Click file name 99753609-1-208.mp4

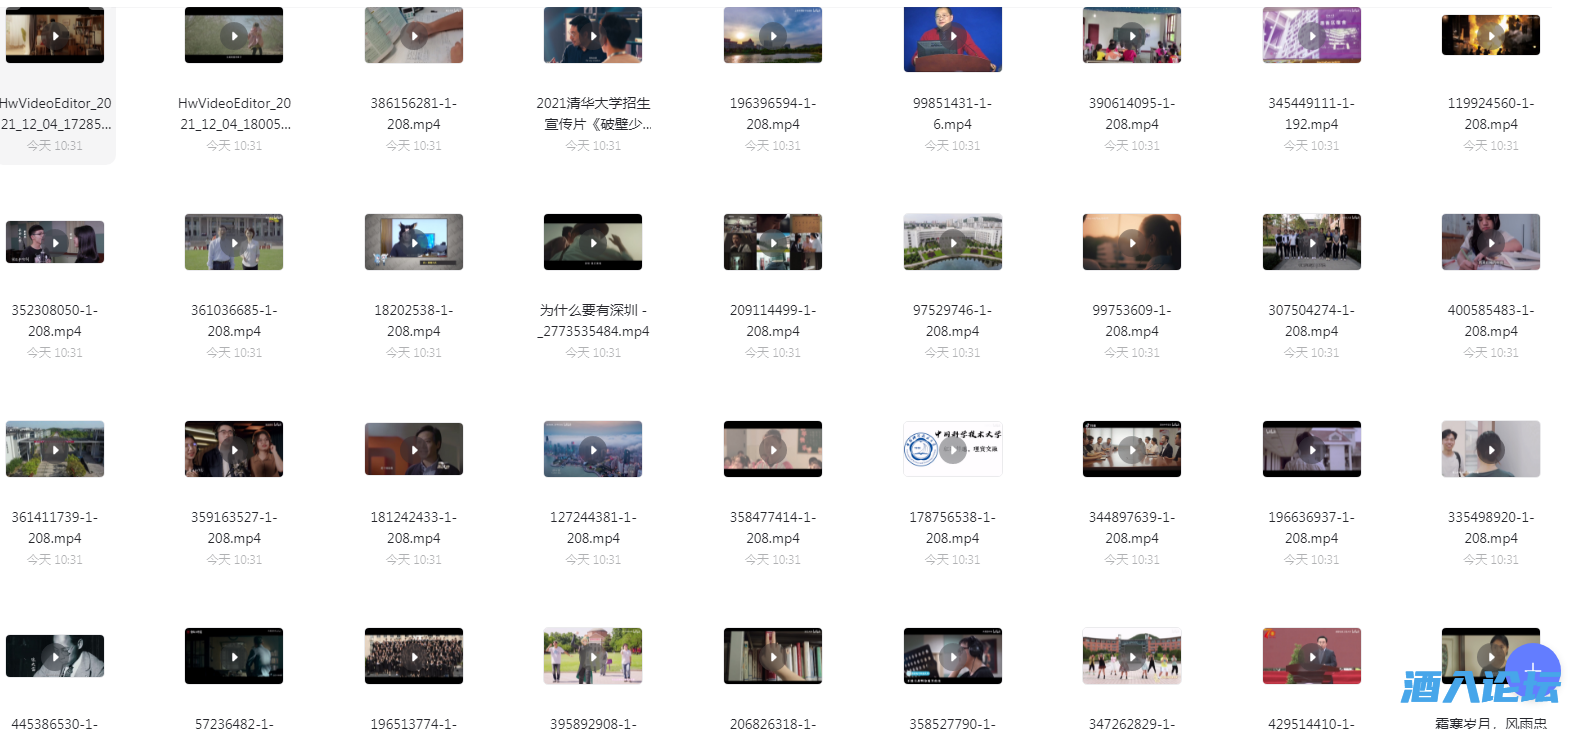click(x=1132, y=320)
